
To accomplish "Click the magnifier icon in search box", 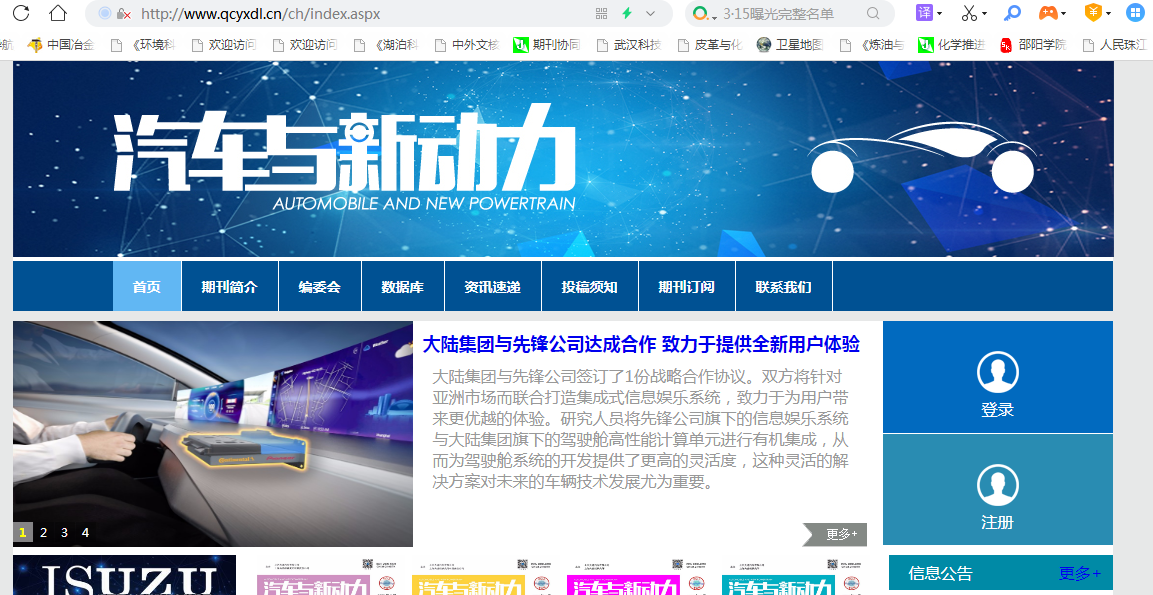I will pyautogui.click(x=873, y=14).
